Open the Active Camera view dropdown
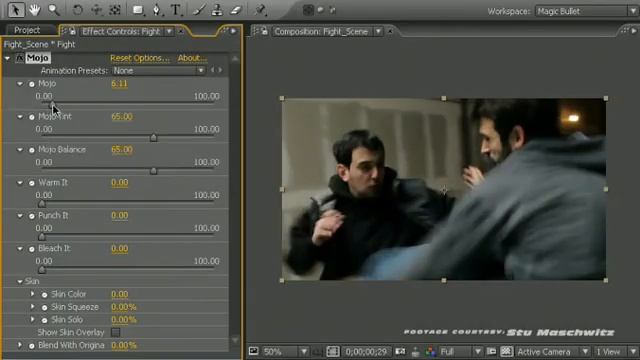Screen dimensions: 640x360 pos(553,351)
